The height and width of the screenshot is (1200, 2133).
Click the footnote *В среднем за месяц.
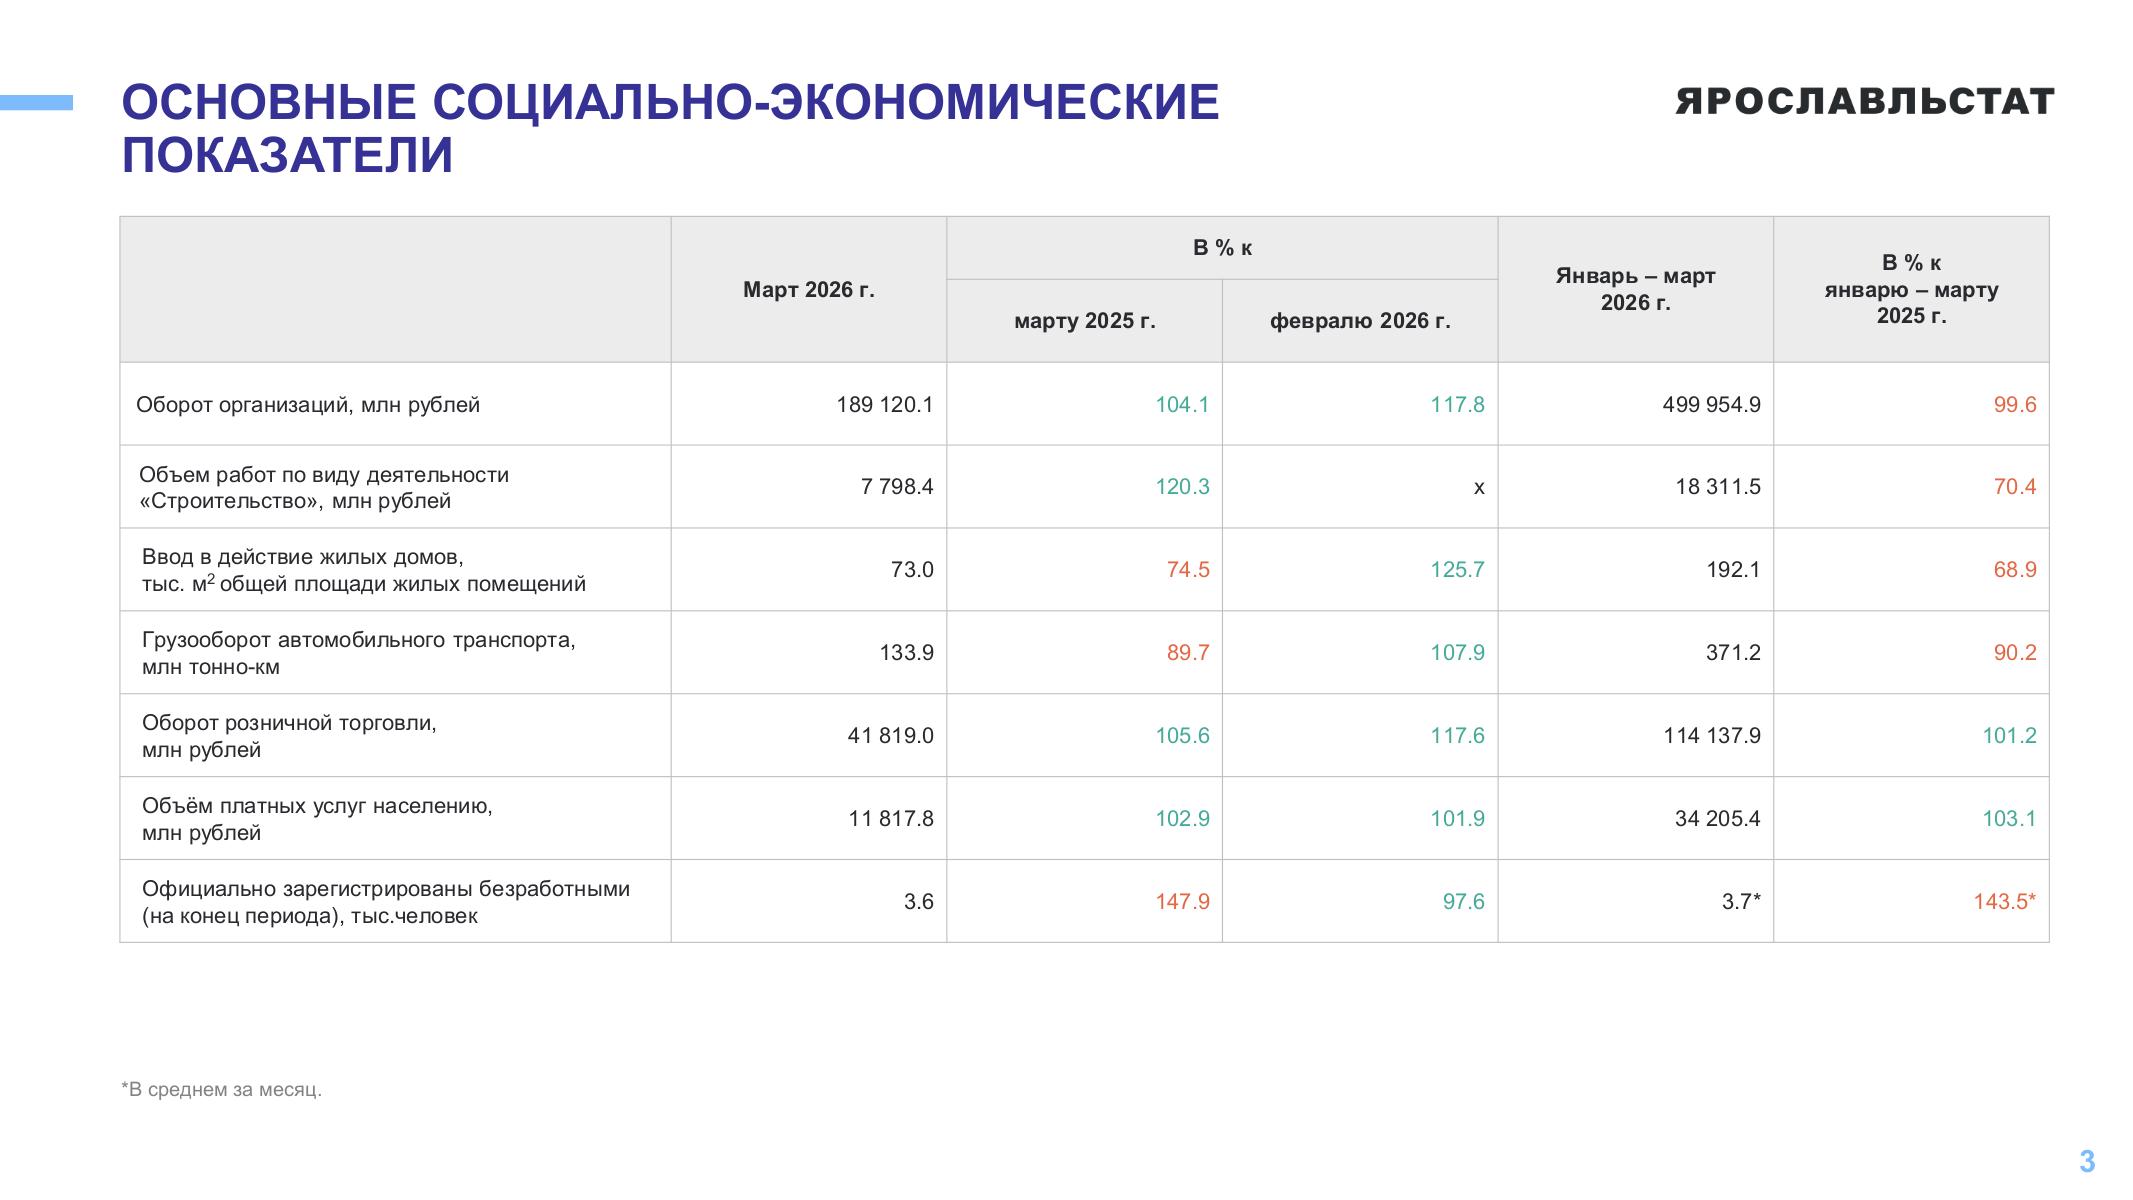pyautogui.click(x=221, y=1089)
